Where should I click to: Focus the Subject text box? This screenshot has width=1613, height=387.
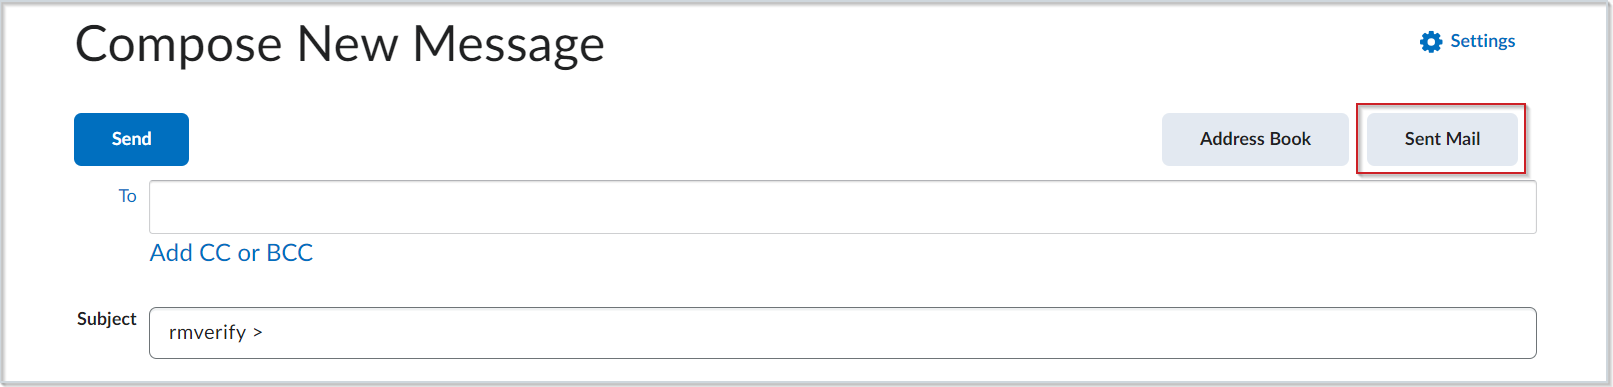click(842, 333)
